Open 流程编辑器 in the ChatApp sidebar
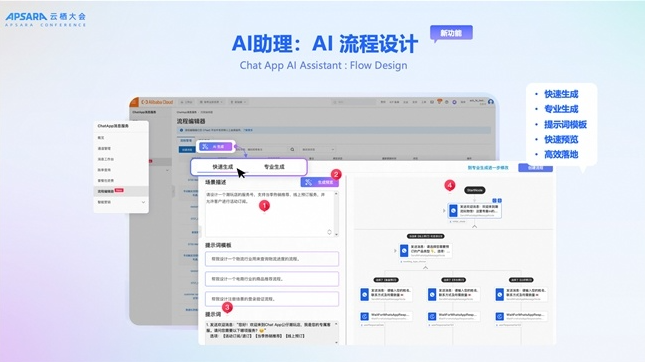The image size is (645, 362). click(121, 191)
